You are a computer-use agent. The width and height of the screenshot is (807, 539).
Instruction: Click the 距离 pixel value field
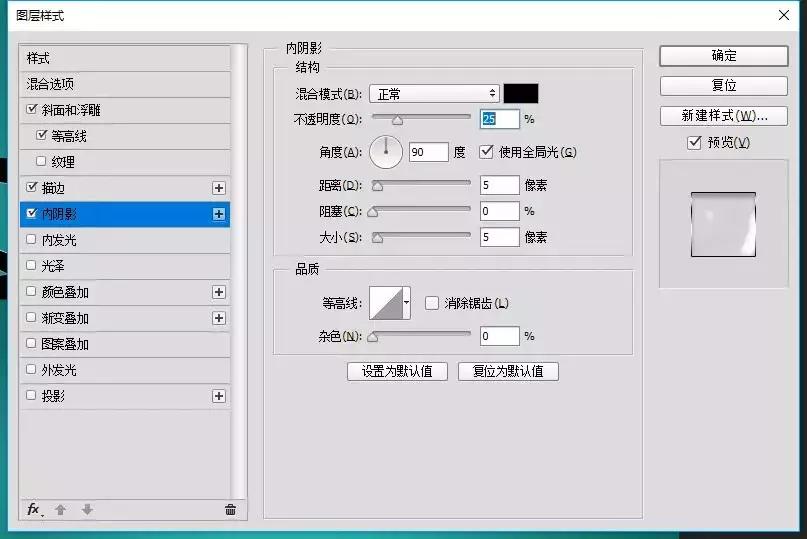(x=500, y=185)
